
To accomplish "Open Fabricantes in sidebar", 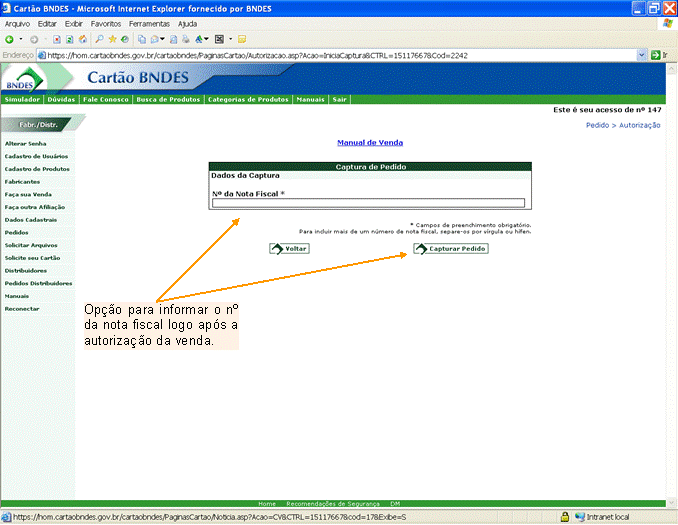I will coord(22,182).
